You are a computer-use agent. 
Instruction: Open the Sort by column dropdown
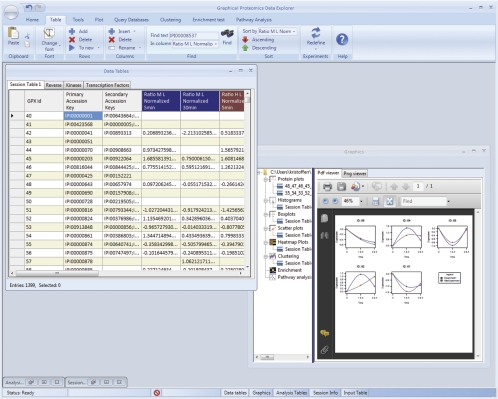tap(278, 31)
